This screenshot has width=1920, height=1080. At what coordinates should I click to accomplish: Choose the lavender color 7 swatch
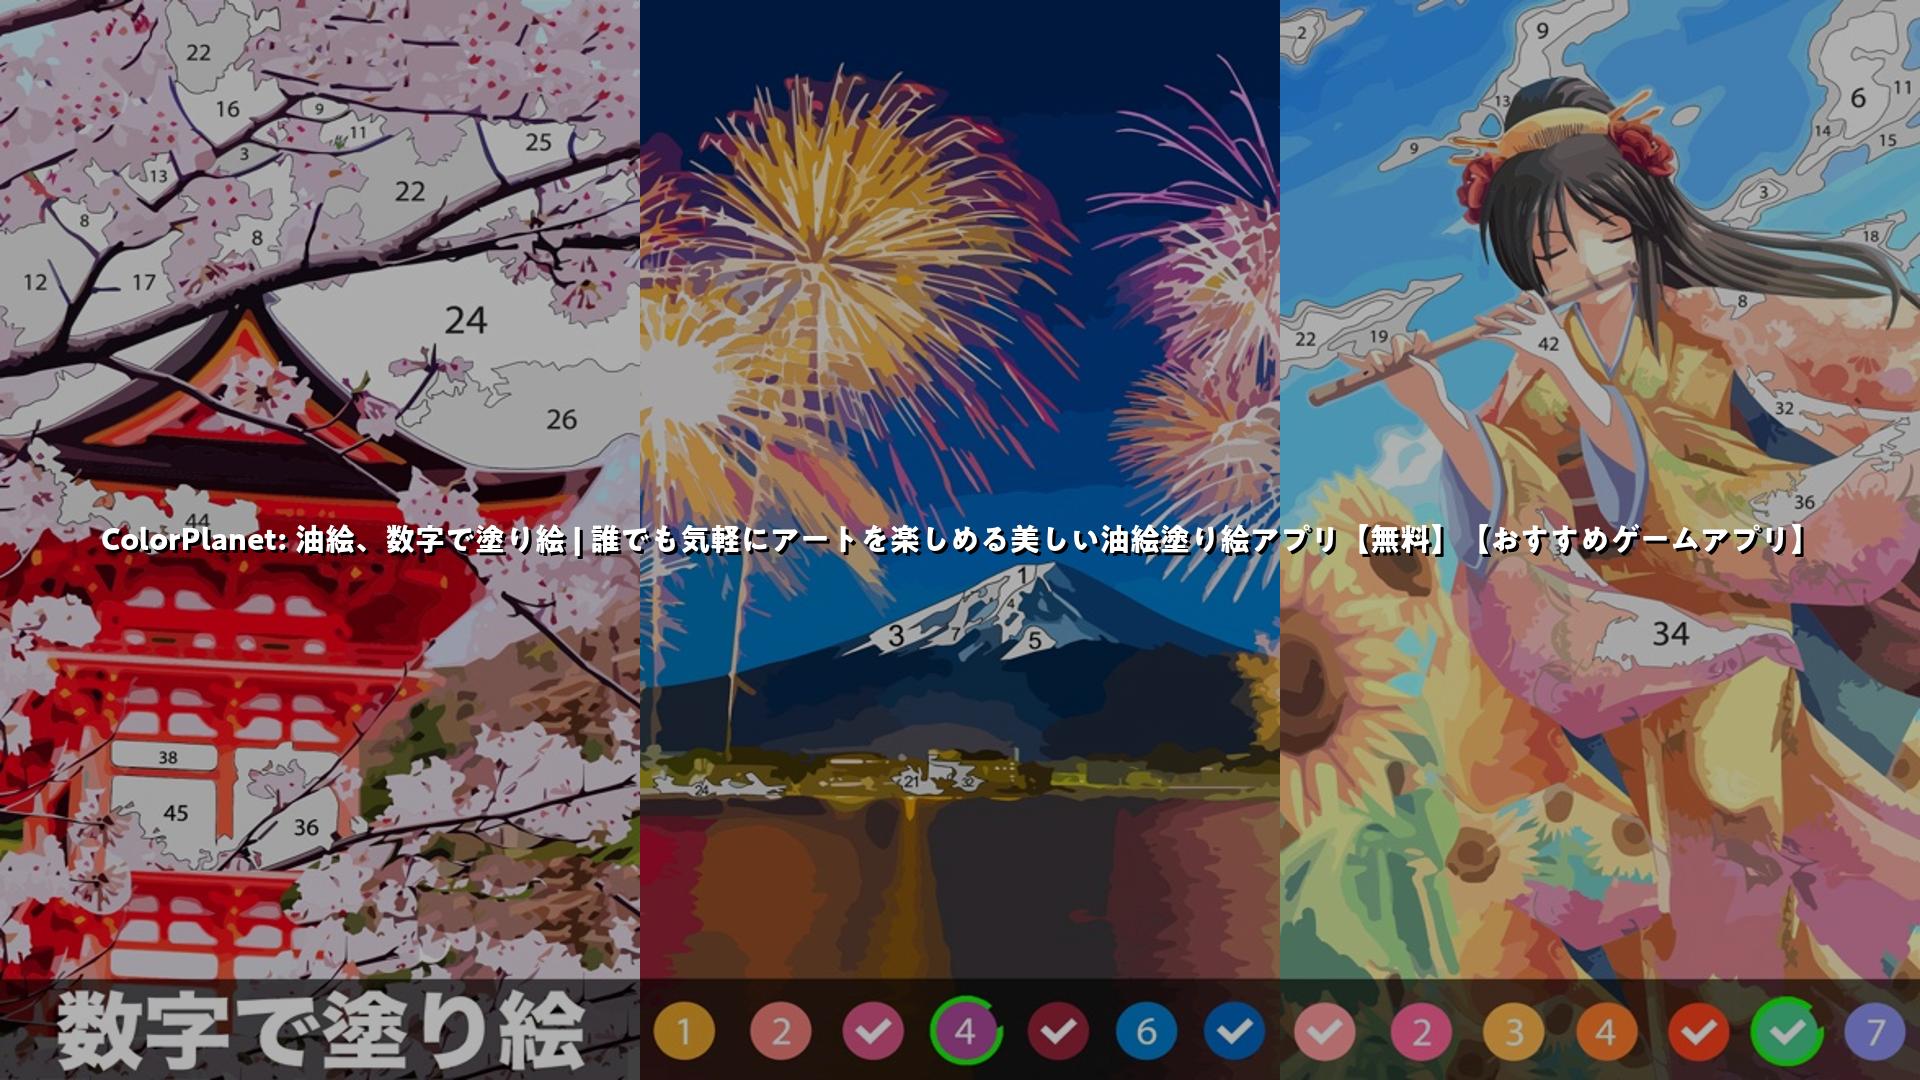point(1875,1031)
